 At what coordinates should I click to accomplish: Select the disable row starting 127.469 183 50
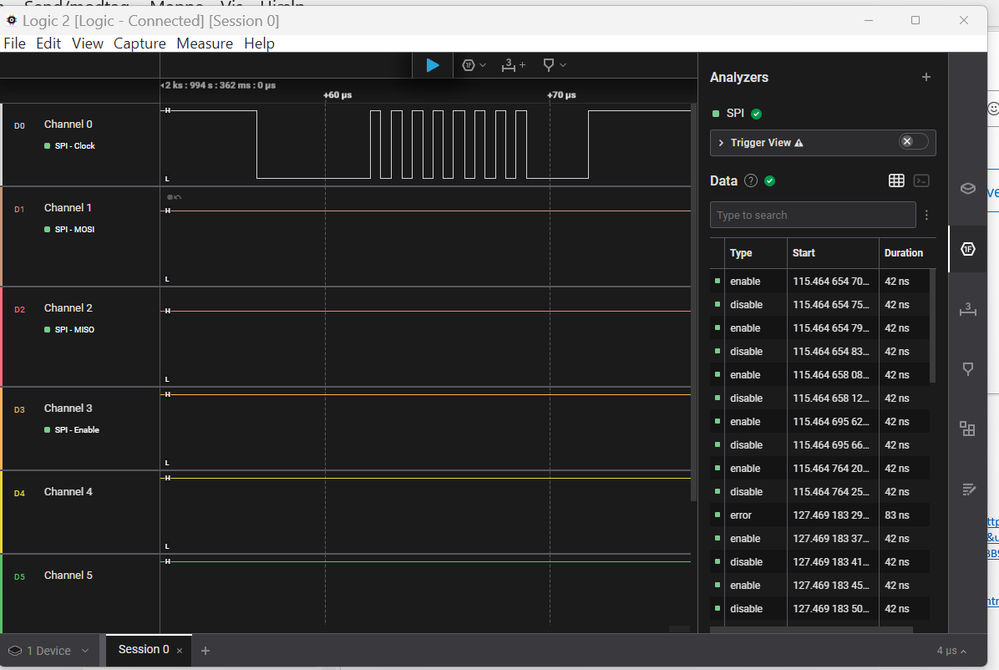pos(820,609)
